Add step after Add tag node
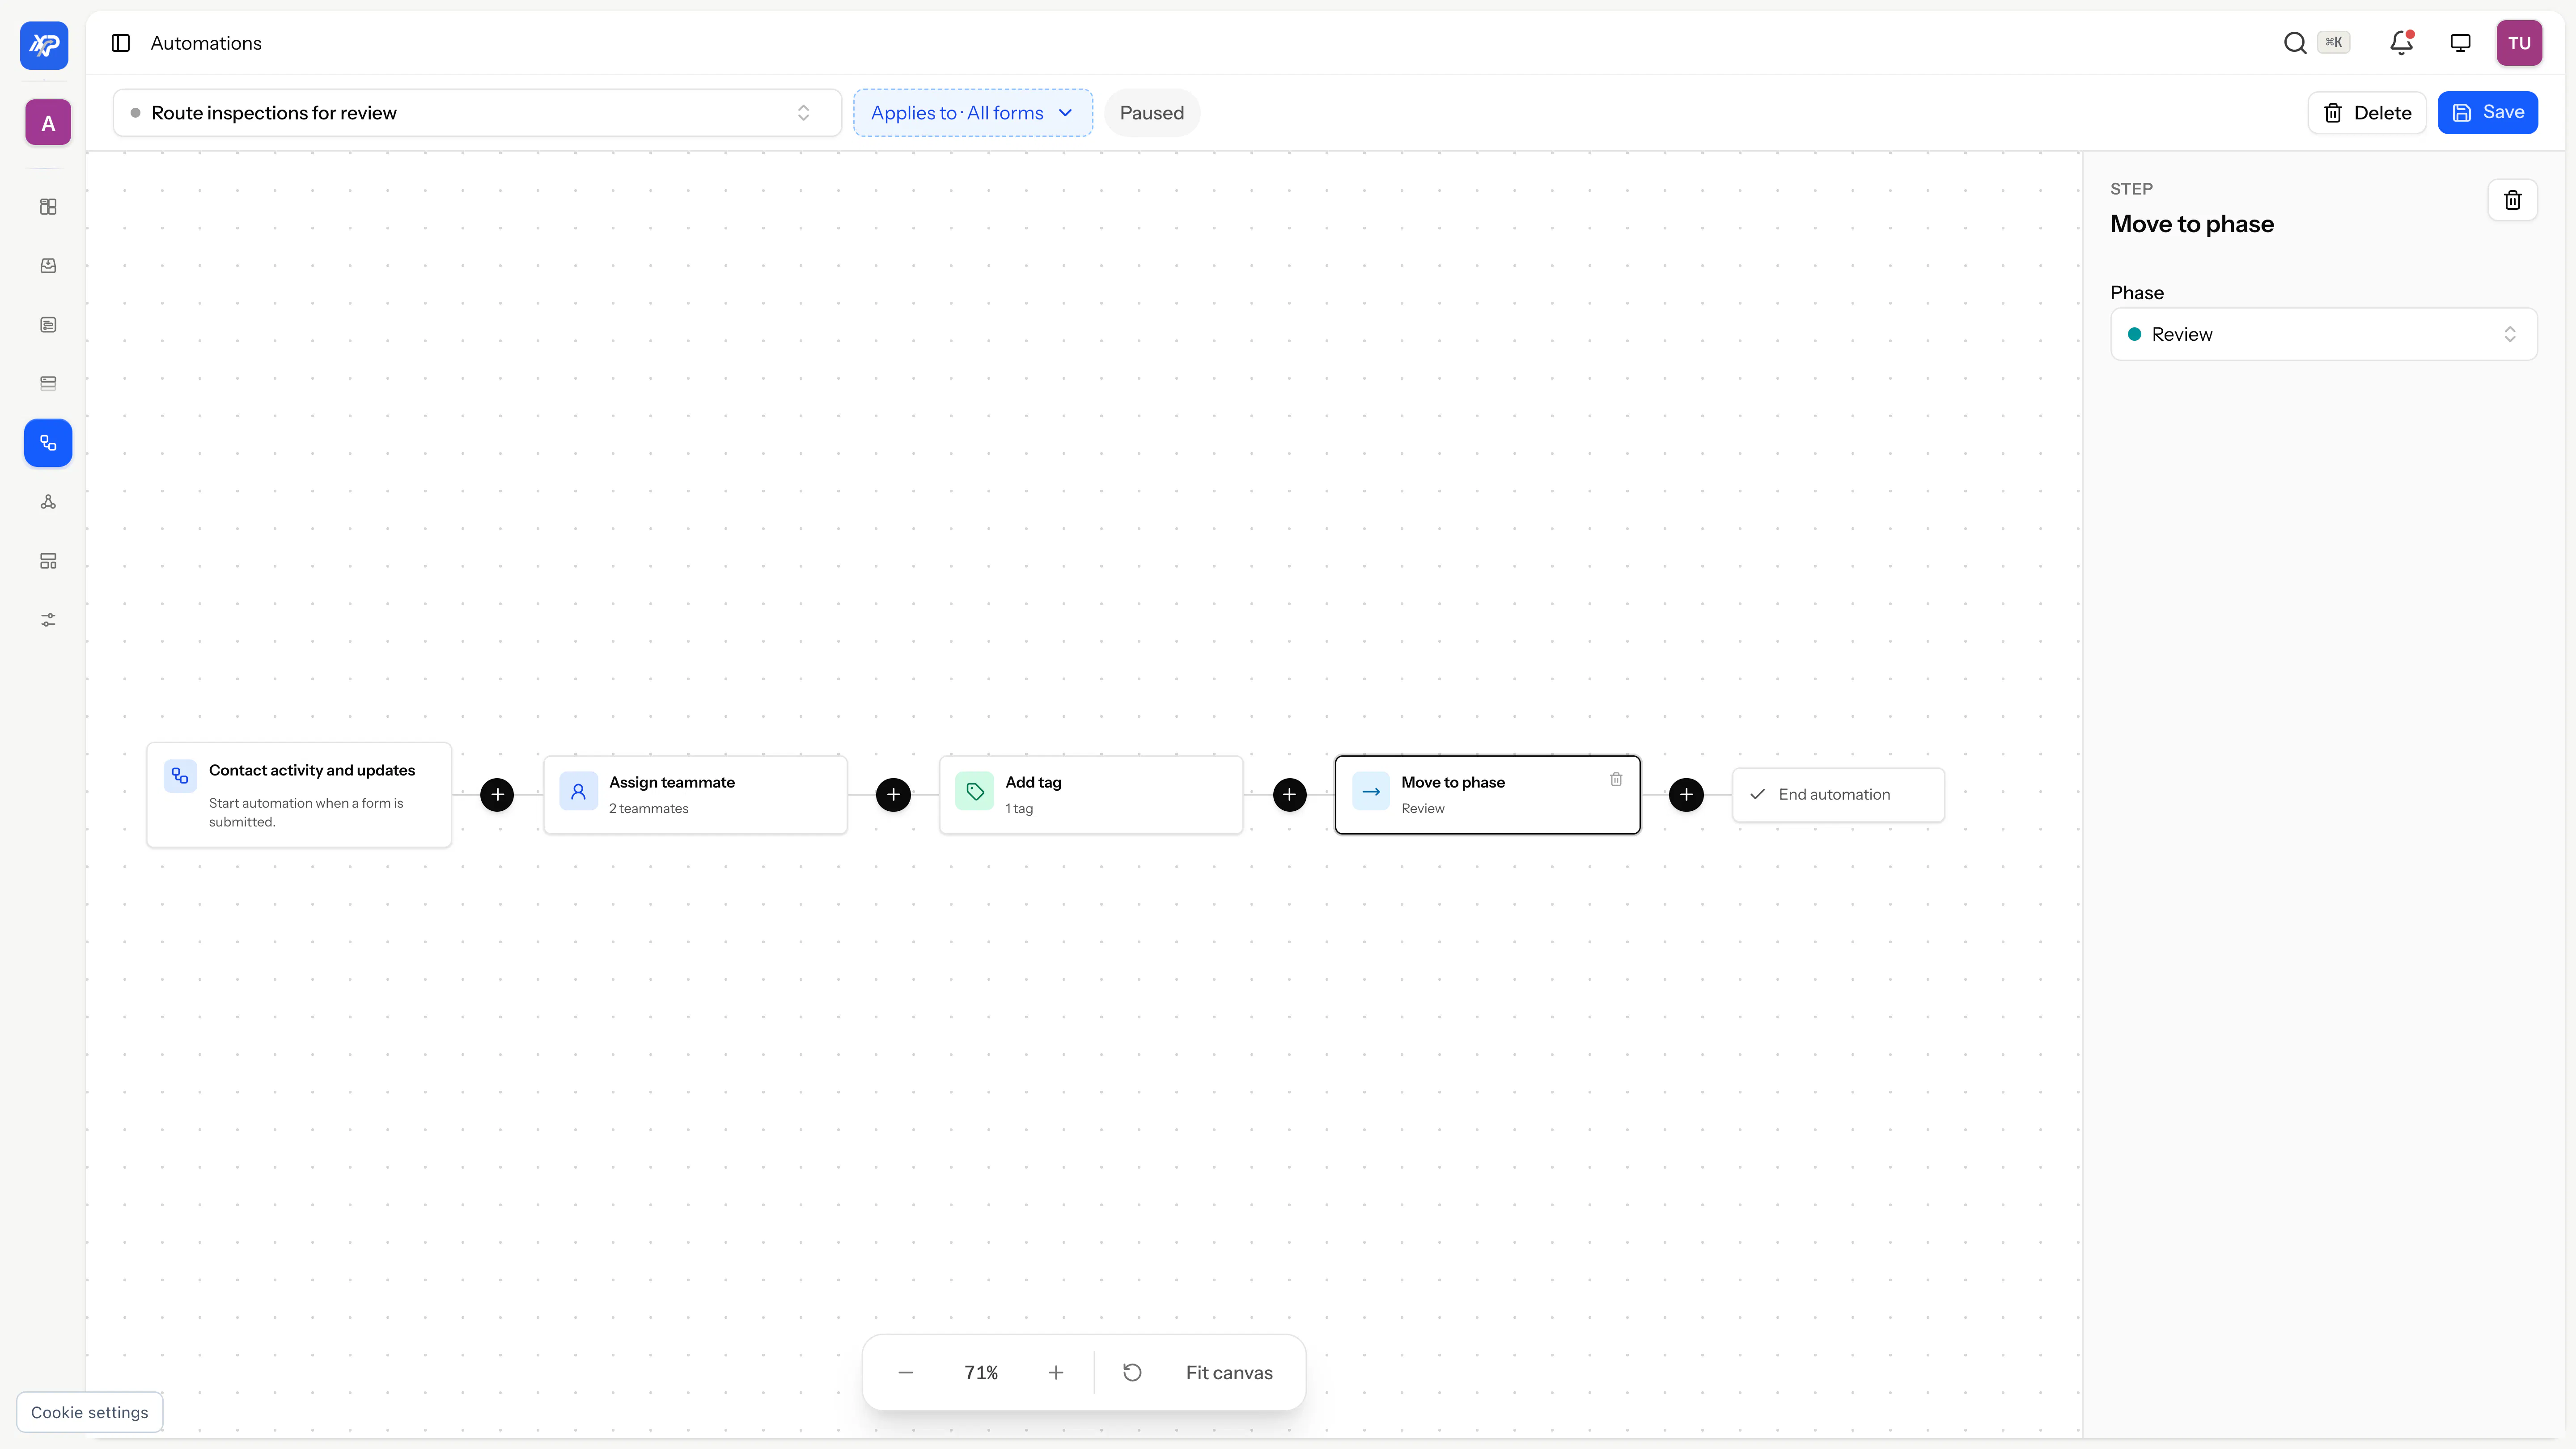Image resolution: width=2576 pixels, height=1449 pixels. (1290, 795)
